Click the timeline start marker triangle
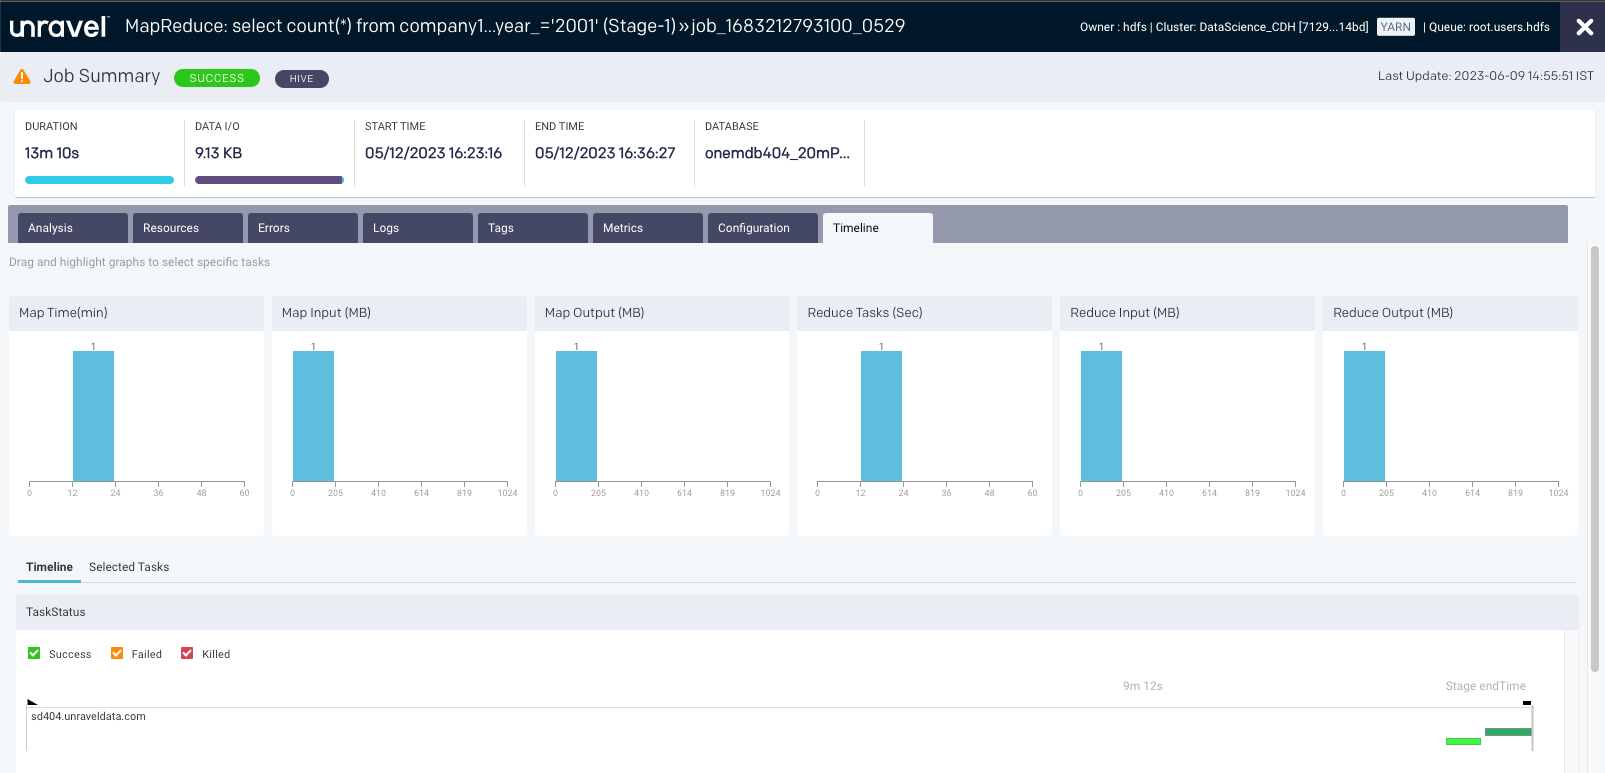1605x773 pixels. click(x=32, y=702)
